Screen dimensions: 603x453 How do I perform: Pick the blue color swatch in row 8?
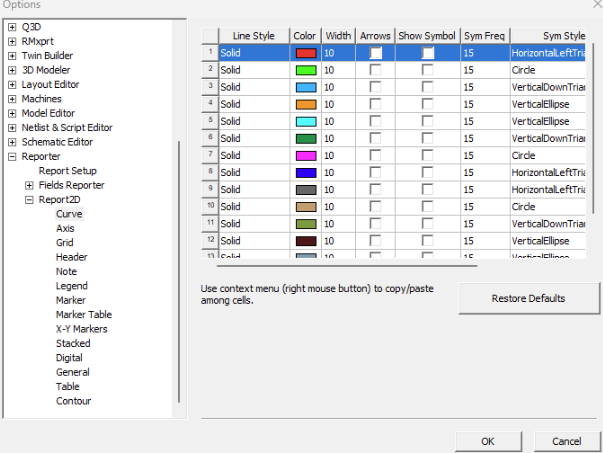click(x=305, y=172)
